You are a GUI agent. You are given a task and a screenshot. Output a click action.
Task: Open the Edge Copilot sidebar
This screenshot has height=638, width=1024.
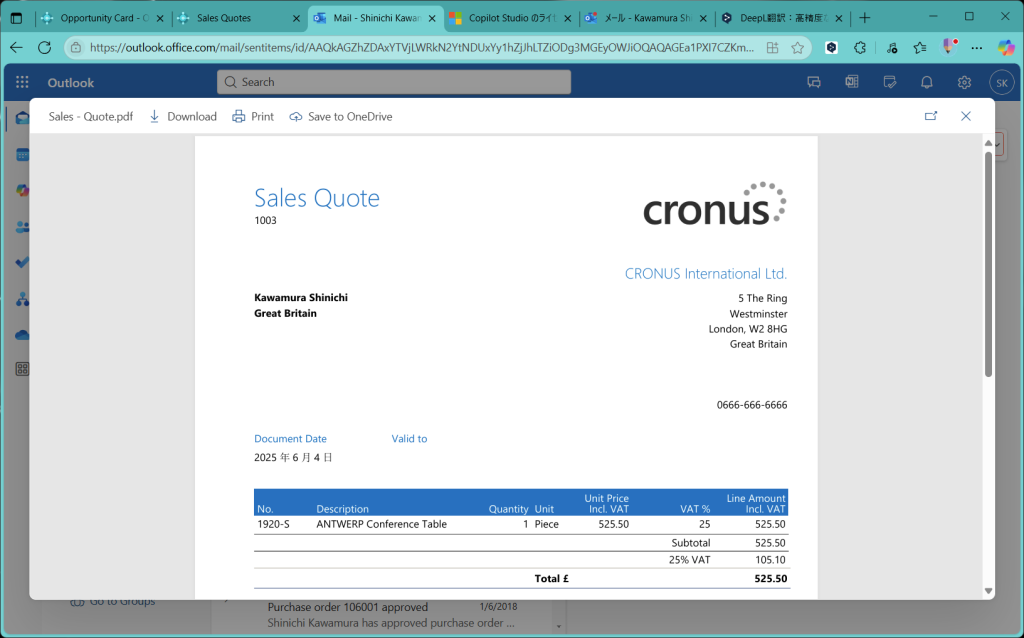click(1006, 47)
